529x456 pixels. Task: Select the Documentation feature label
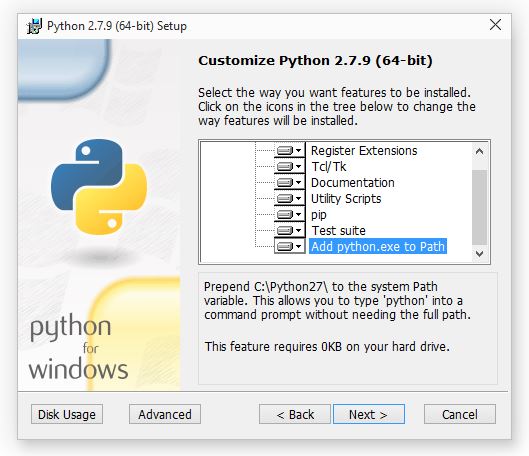[353, 182]
